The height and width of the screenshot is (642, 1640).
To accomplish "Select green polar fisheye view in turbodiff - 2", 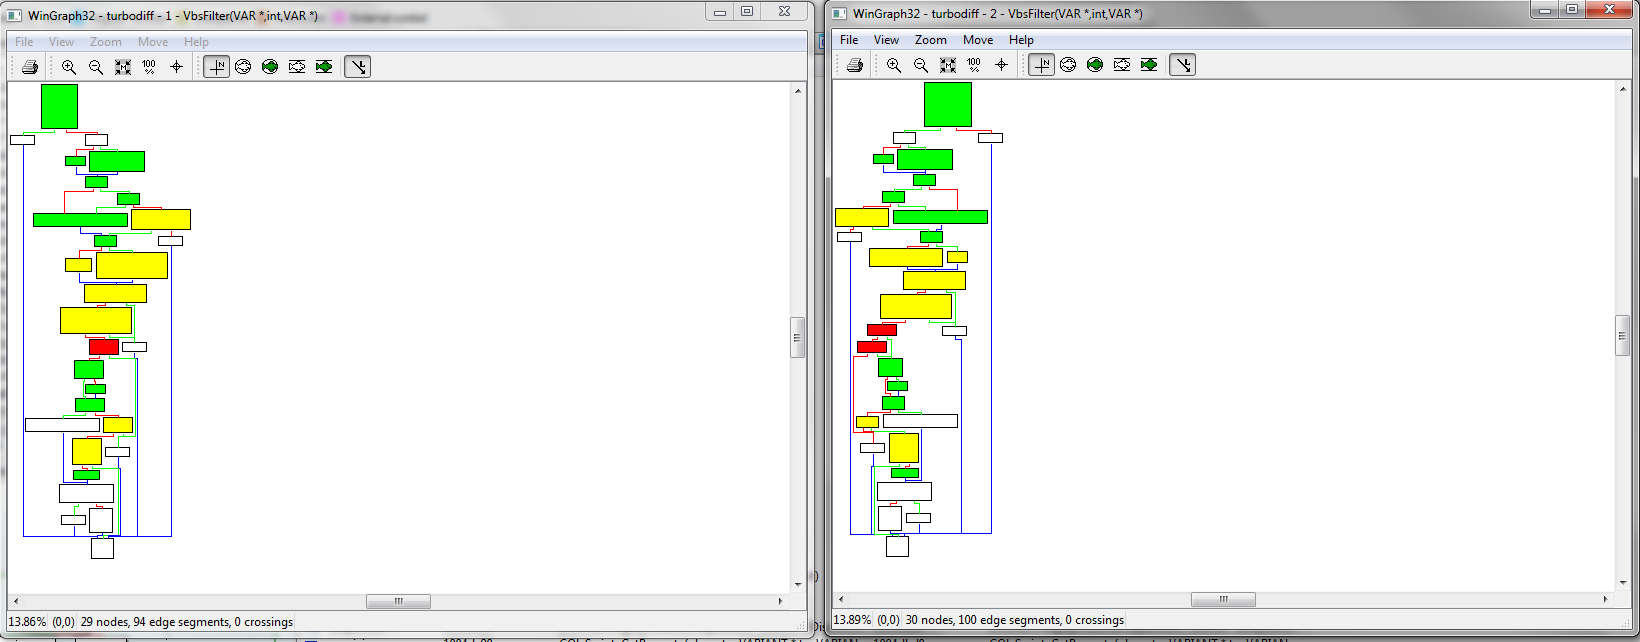I will click(x=1095, y=65).
